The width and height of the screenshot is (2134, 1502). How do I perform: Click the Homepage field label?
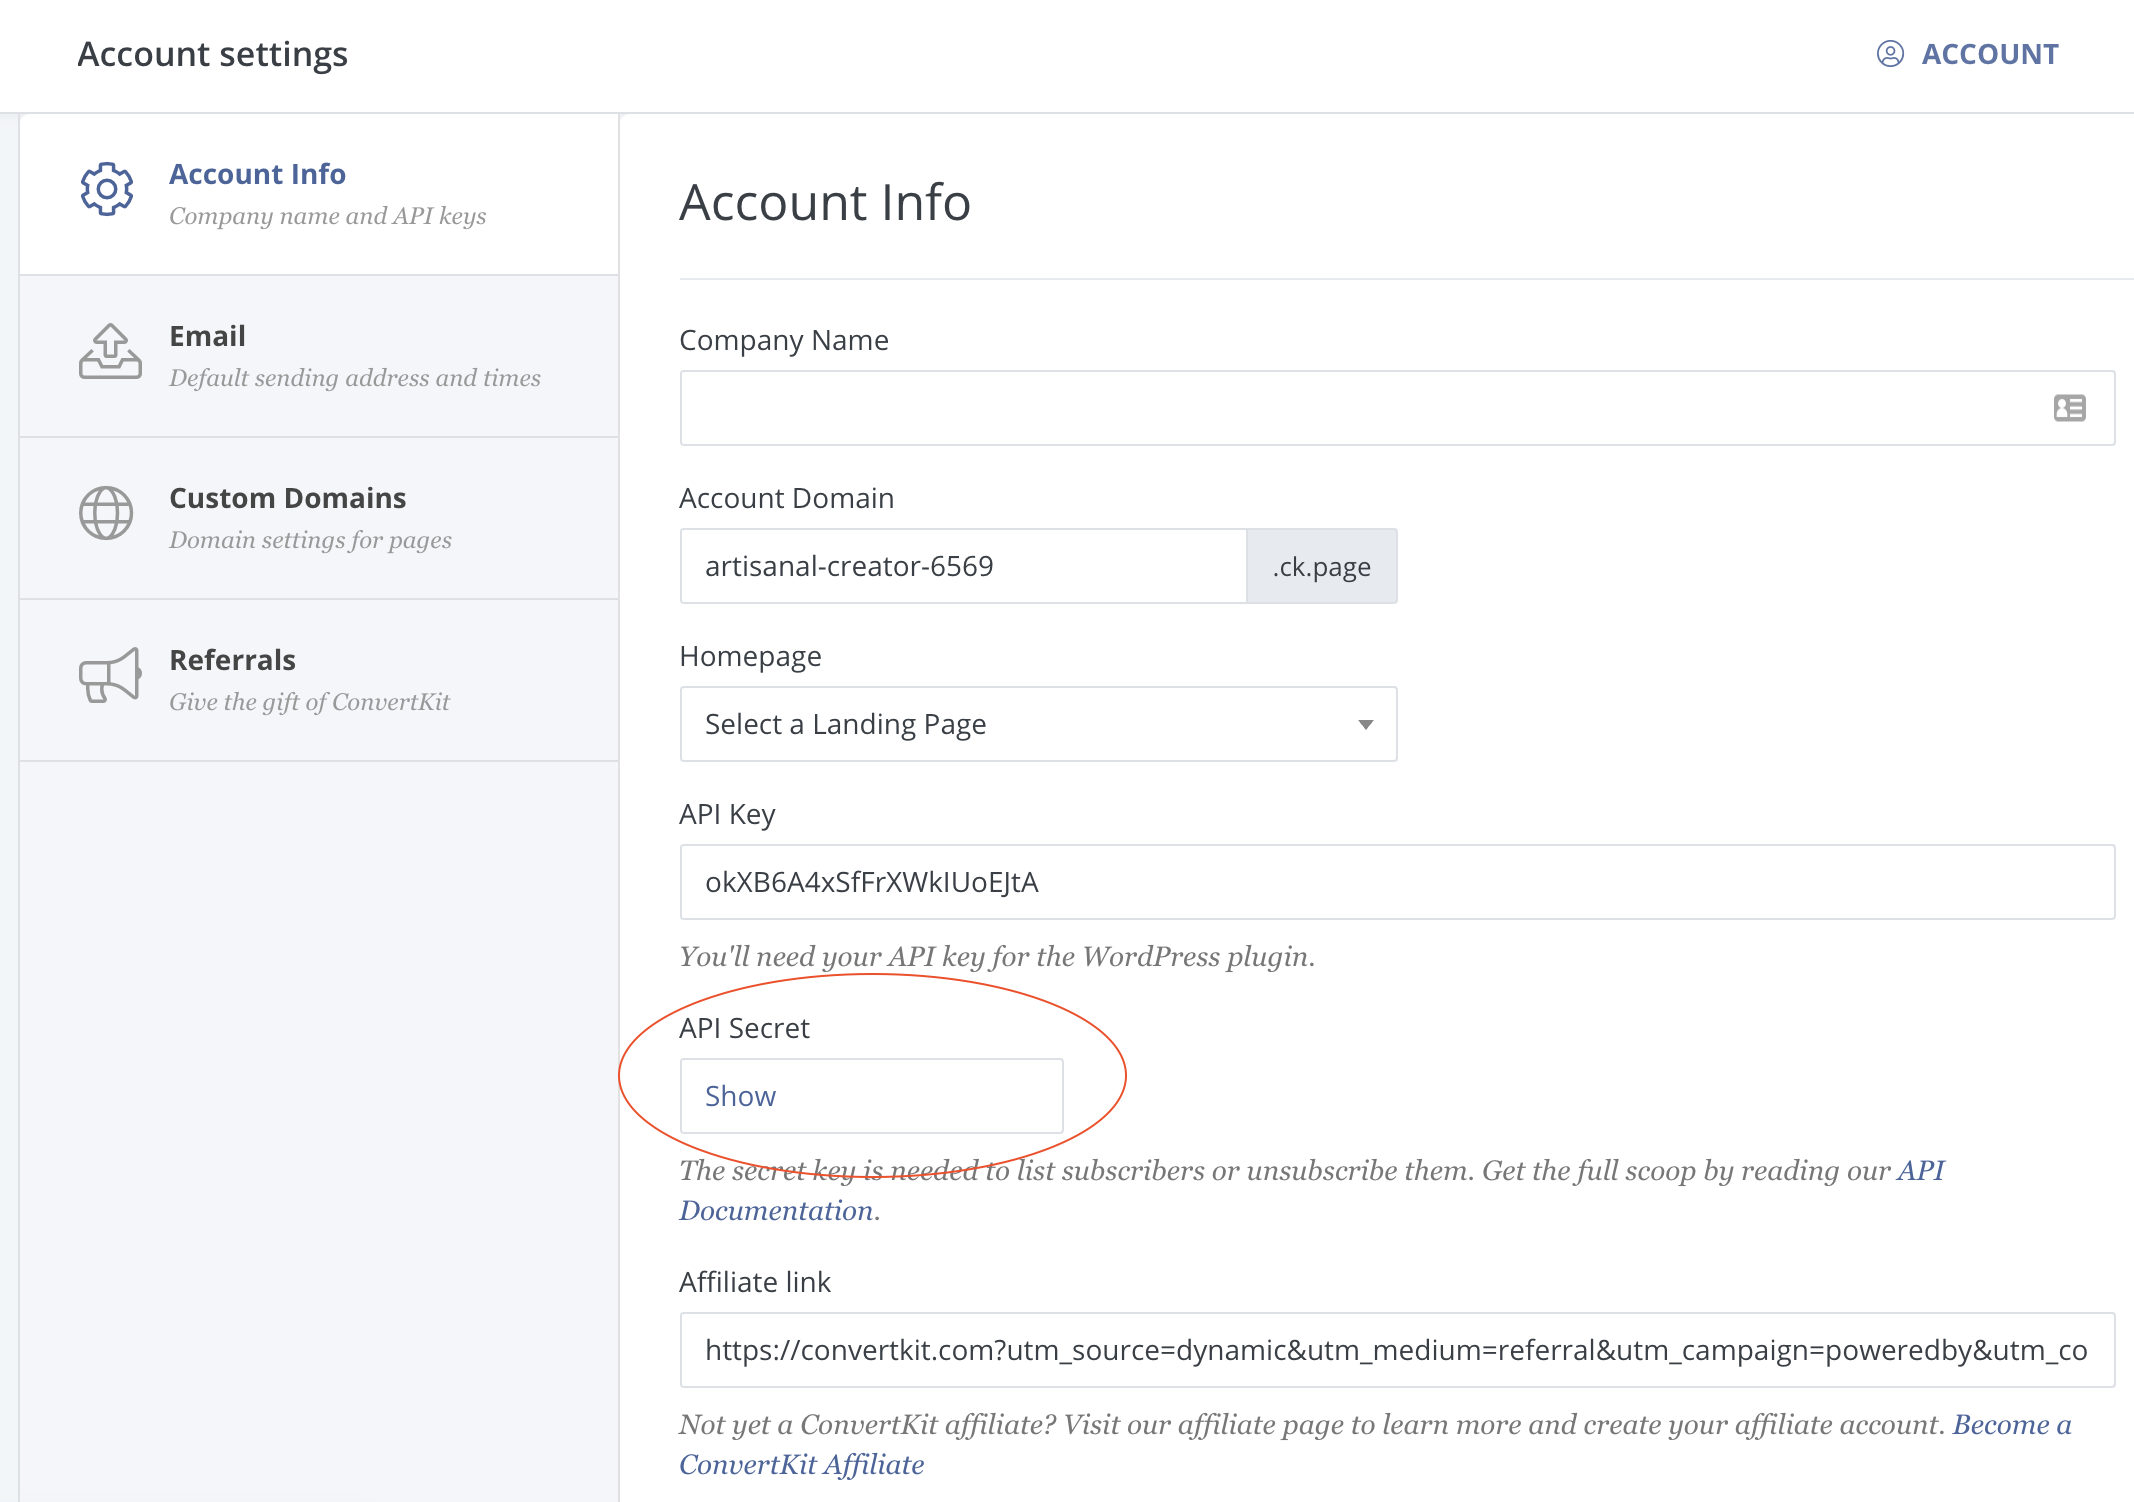750,656
